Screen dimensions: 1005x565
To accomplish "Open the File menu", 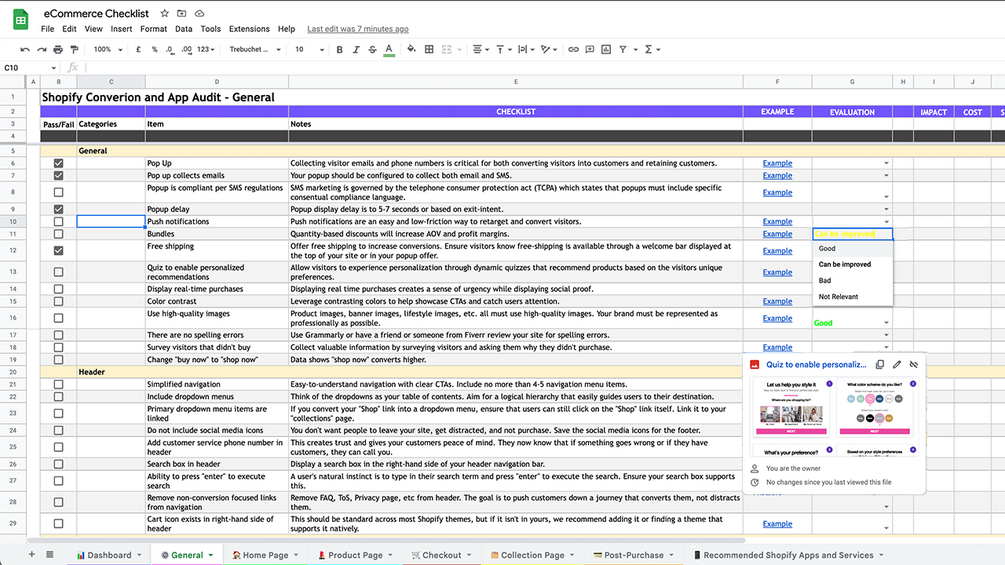I will (x=47, y=29).
